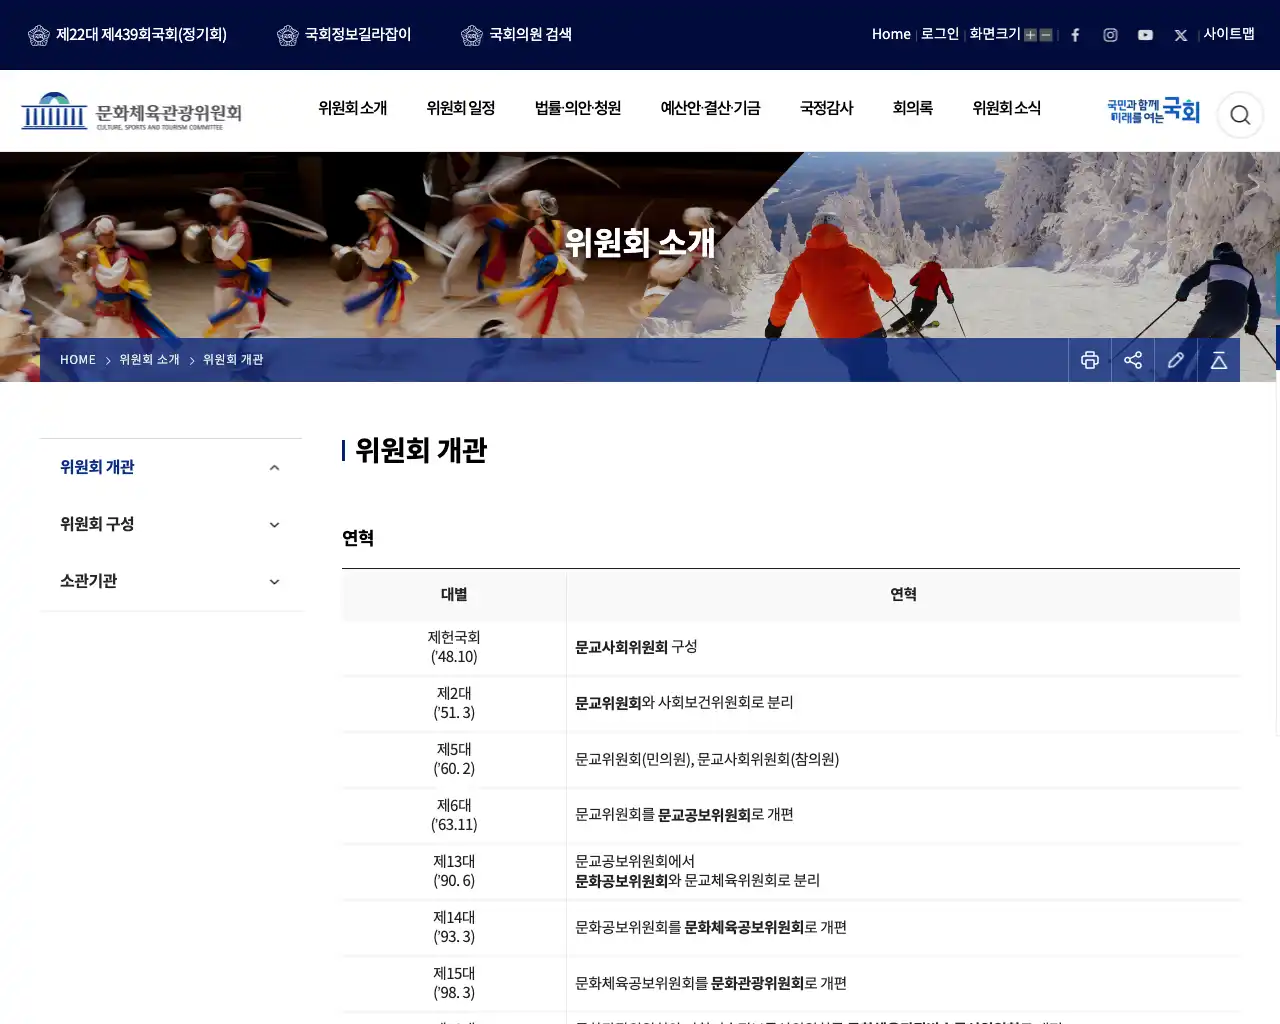Screen dimensions: 1280x1024
Task: Open the 위원회 일정 main menu
Action: 461,108
